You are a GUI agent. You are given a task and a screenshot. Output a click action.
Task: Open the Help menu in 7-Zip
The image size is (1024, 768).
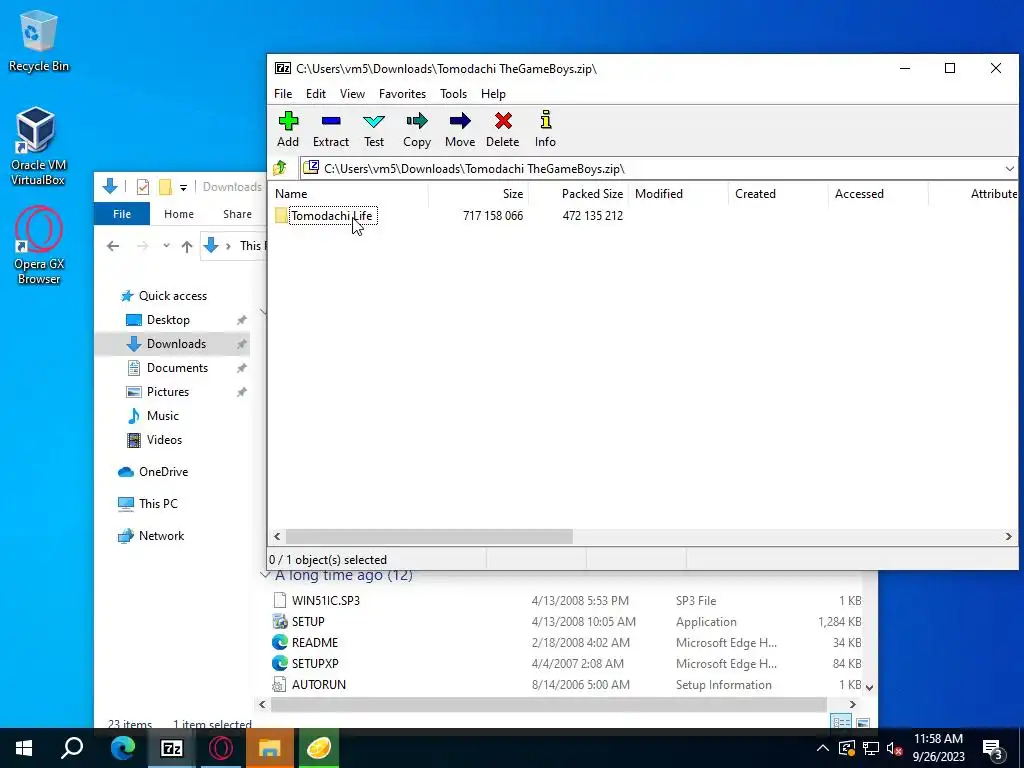click(493, 94)
